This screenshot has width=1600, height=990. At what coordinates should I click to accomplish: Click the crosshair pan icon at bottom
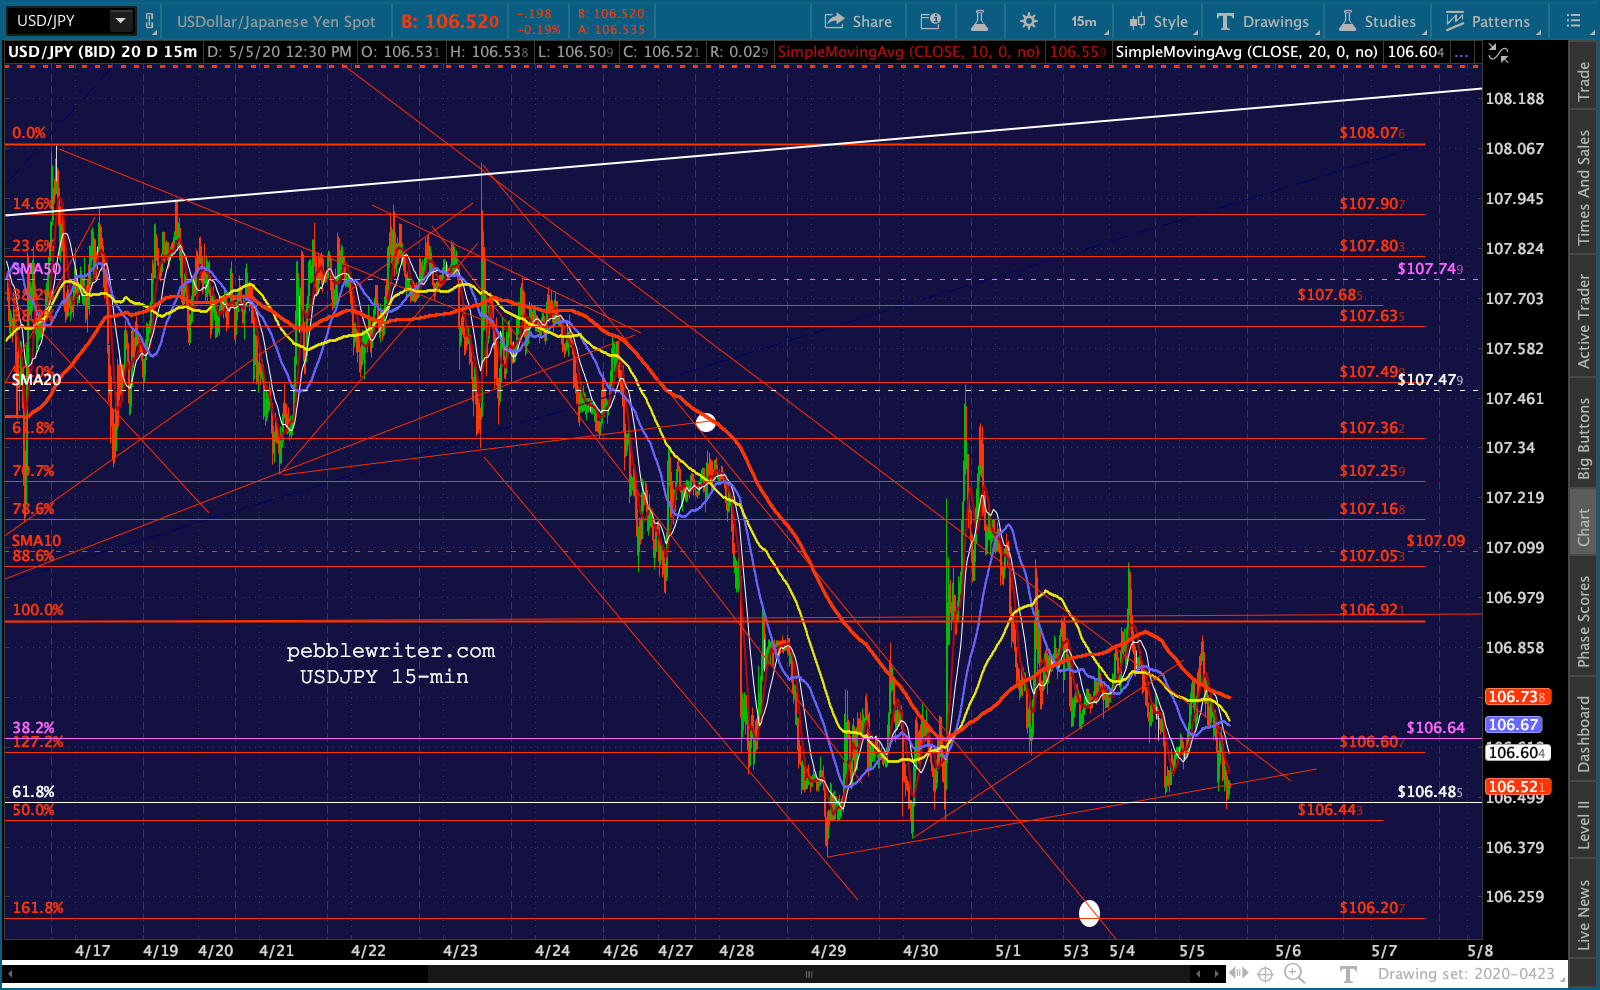coord(1265,973)
